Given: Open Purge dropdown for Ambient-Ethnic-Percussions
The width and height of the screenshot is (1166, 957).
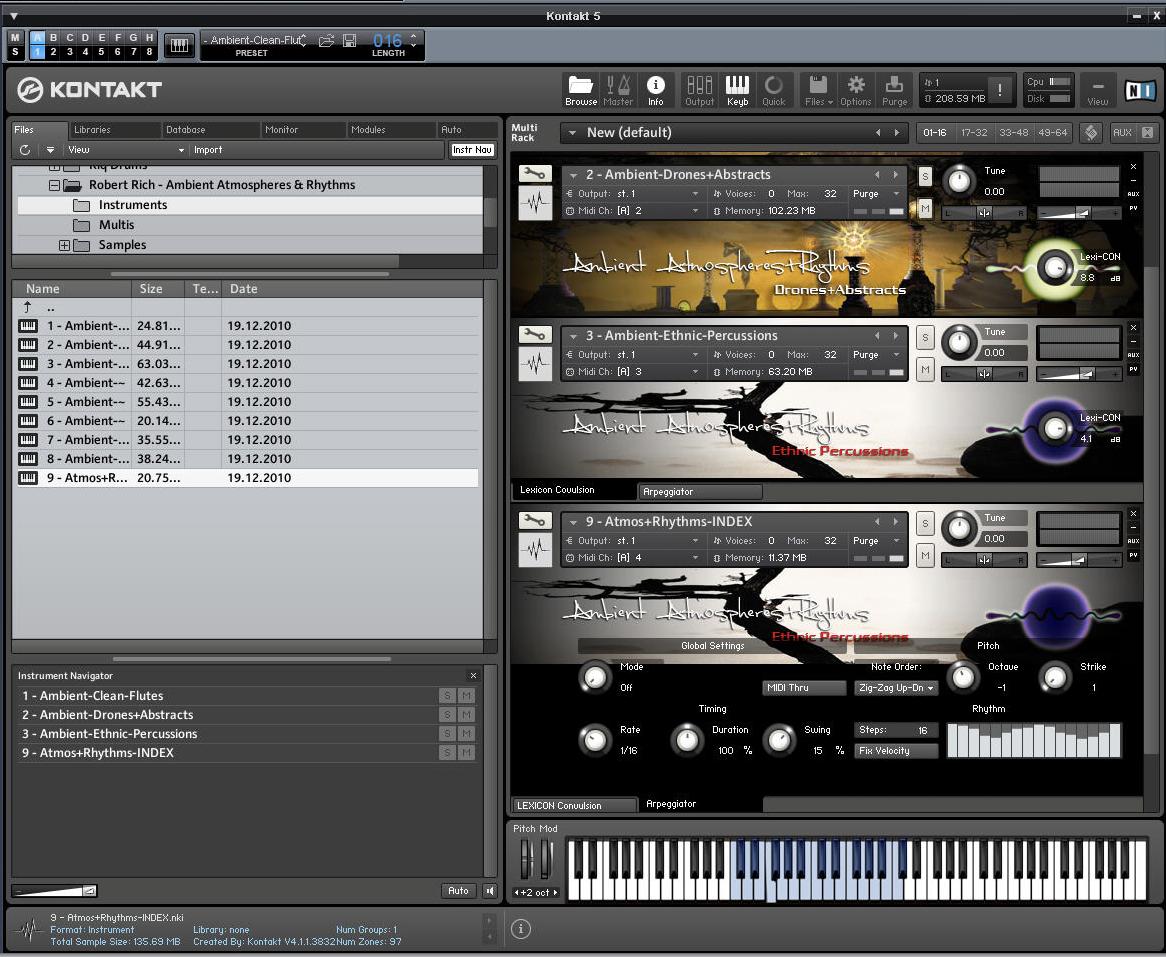Looking at the screenshot, I should pos(877,355).
